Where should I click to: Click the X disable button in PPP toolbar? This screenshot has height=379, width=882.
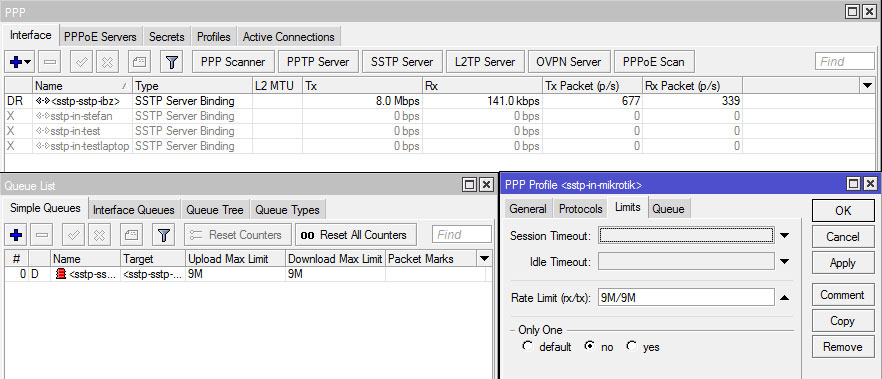coord(107,62)
